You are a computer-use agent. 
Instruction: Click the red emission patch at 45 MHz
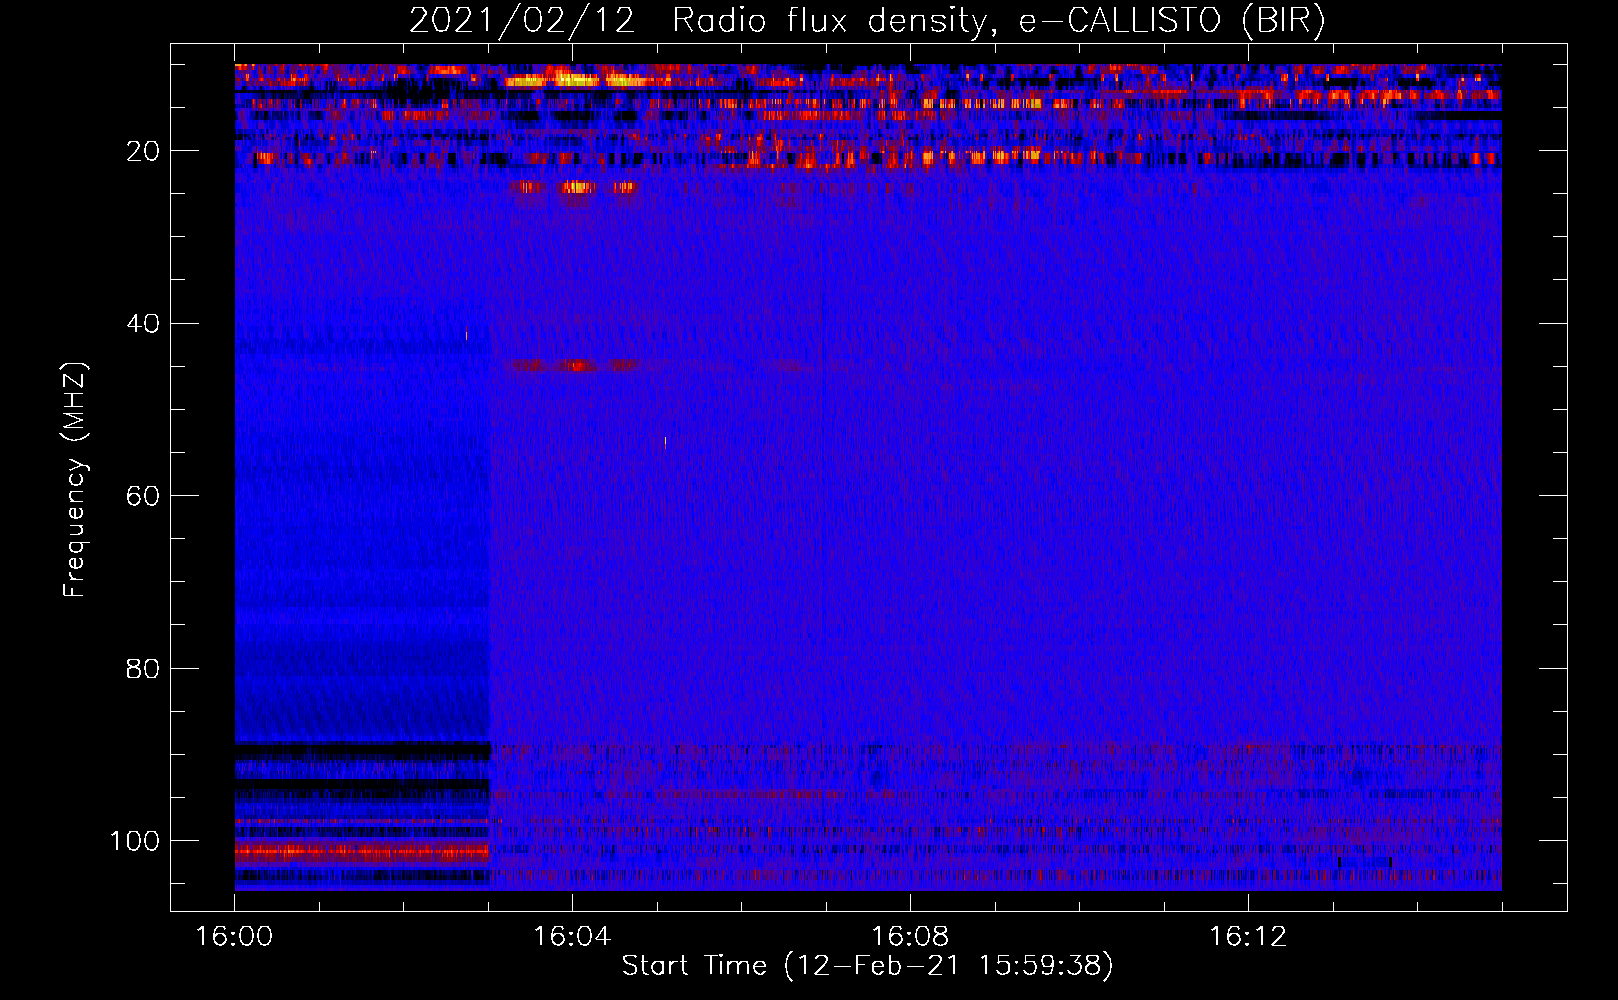click(x=576, y=366)
